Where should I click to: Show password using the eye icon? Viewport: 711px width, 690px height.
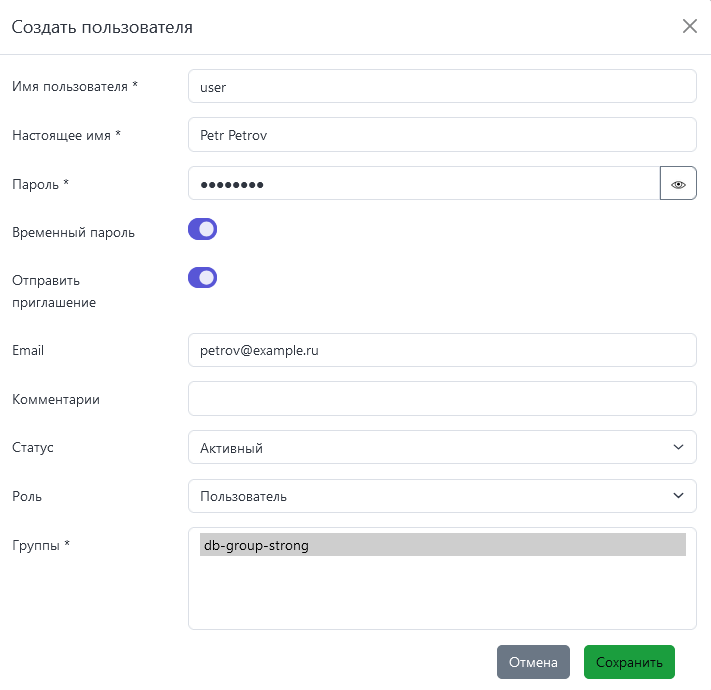click(x=678, y=184)
